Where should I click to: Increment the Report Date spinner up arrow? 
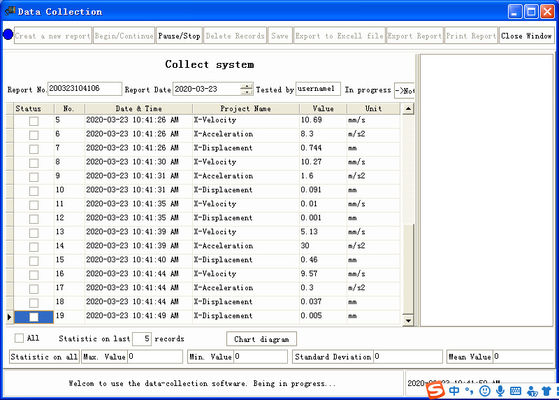click(246, 86)
